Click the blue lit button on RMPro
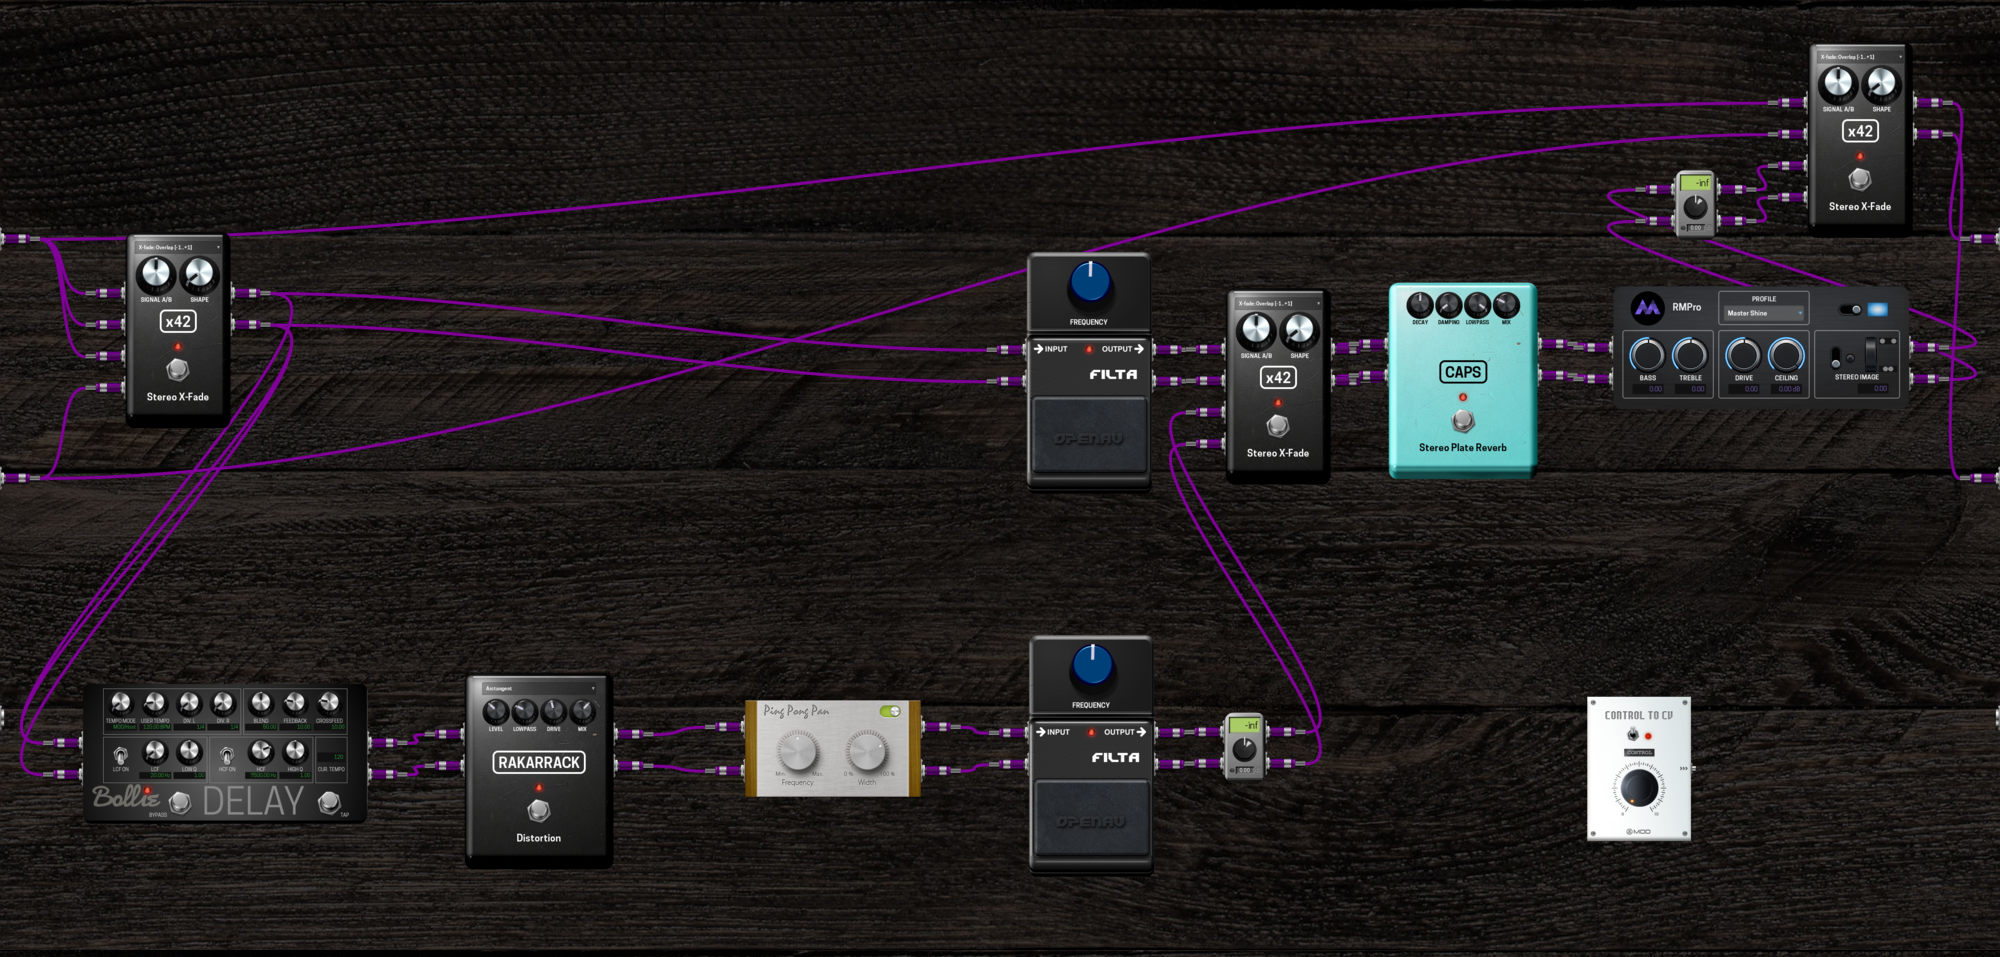Image resolution: width=2000 pixels, height=957 pixels. (x=1877, y=309)
